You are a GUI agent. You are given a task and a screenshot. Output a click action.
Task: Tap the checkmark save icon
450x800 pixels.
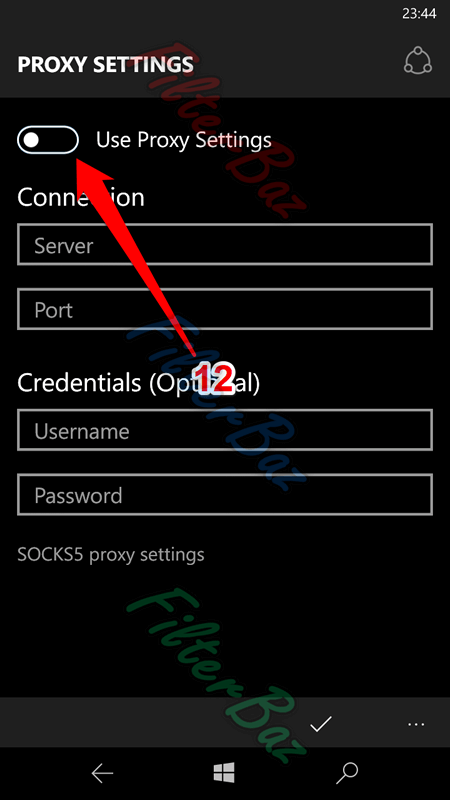pyautogui.click(x=321, y=723)
